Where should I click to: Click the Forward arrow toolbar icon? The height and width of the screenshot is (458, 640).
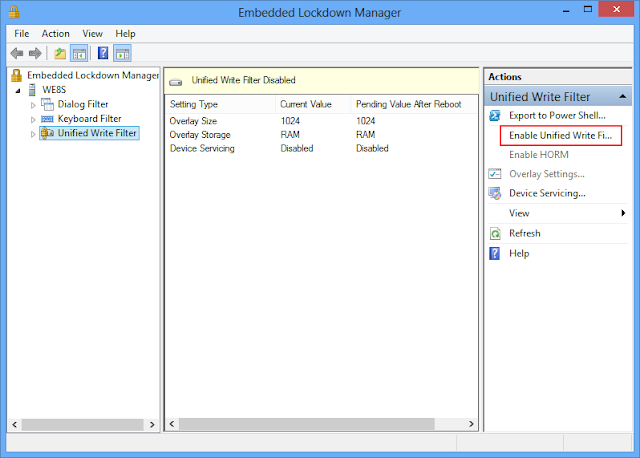[x=35, y=53]
